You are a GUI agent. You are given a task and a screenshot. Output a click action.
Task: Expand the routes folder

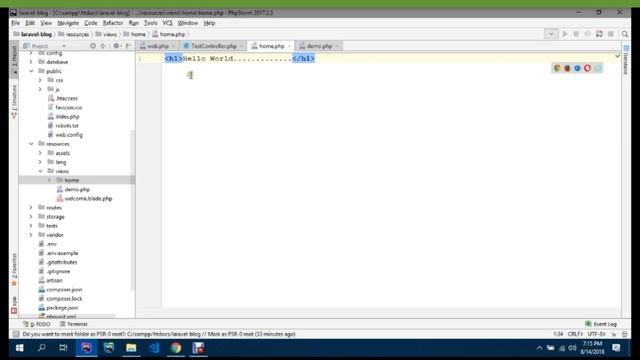pos(31,207)
